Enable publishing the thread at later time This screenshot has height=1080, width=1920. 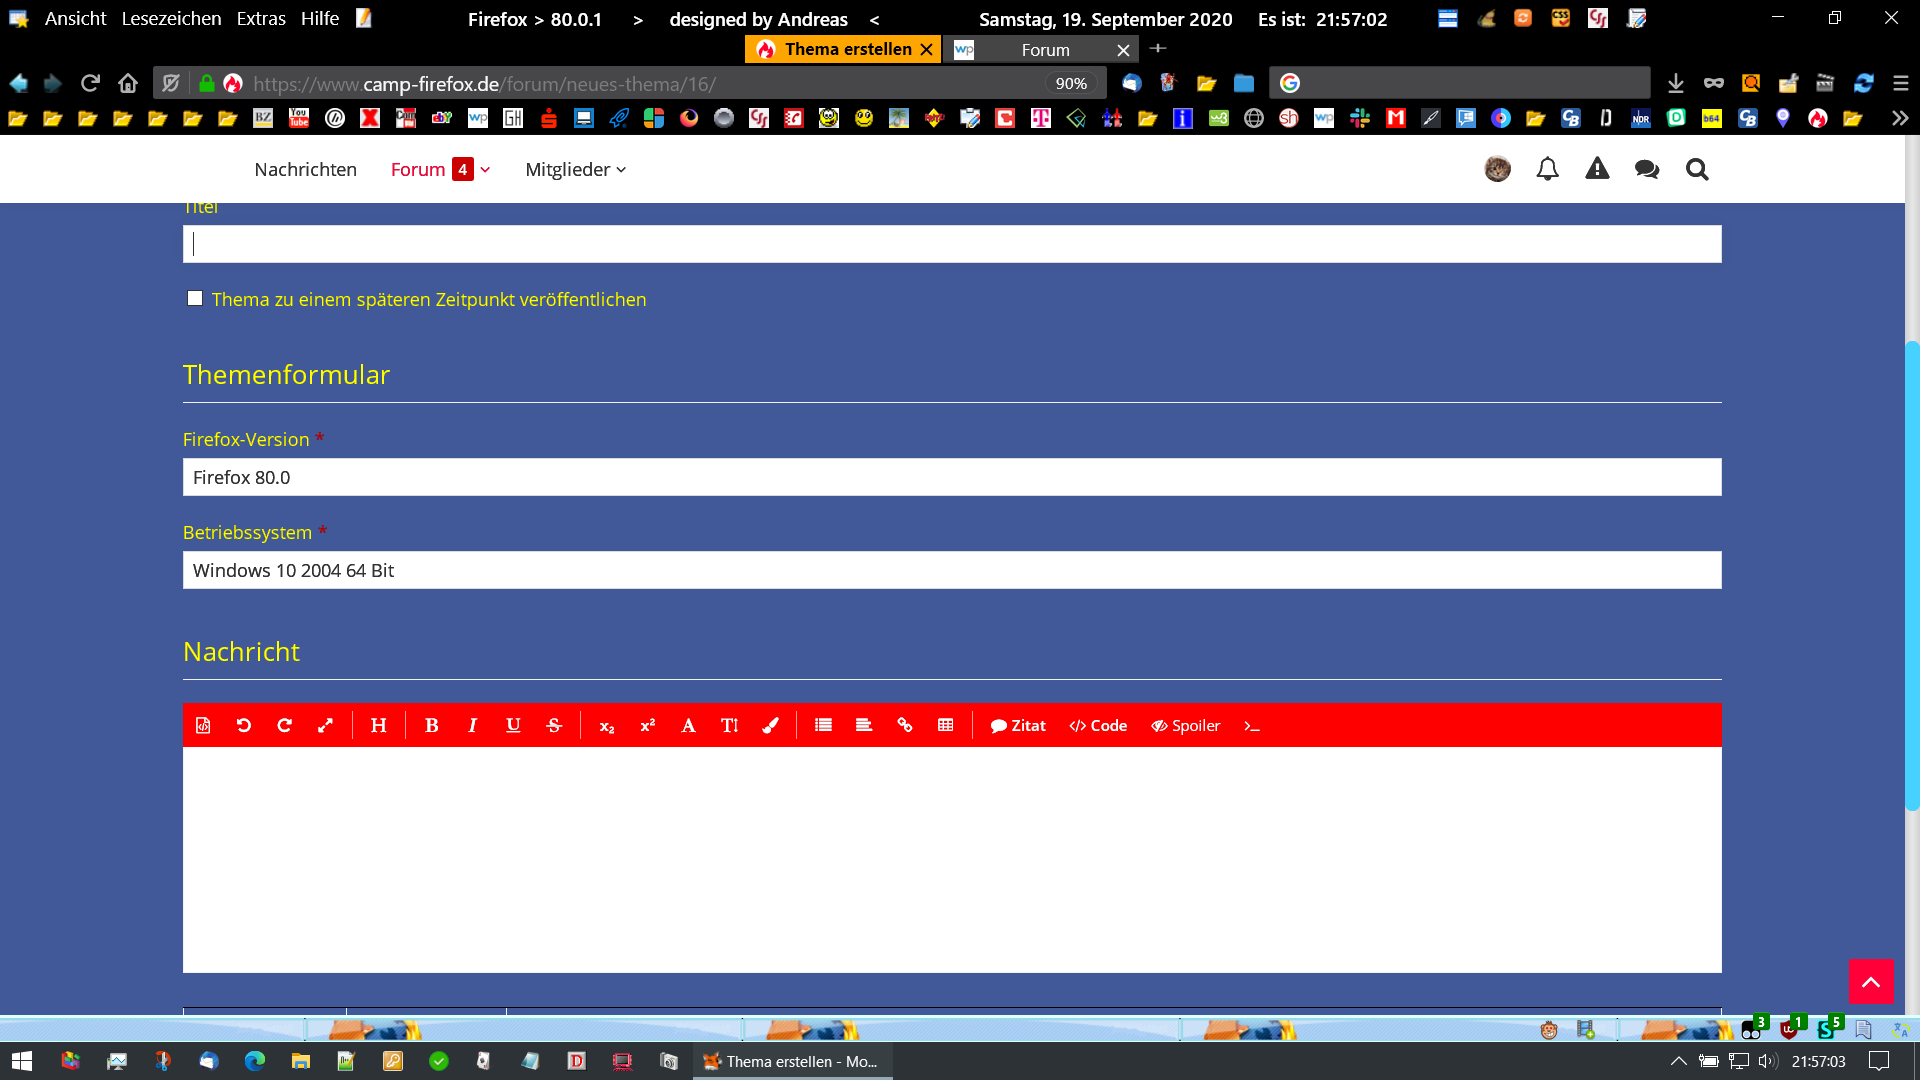[x=195, y=299]
